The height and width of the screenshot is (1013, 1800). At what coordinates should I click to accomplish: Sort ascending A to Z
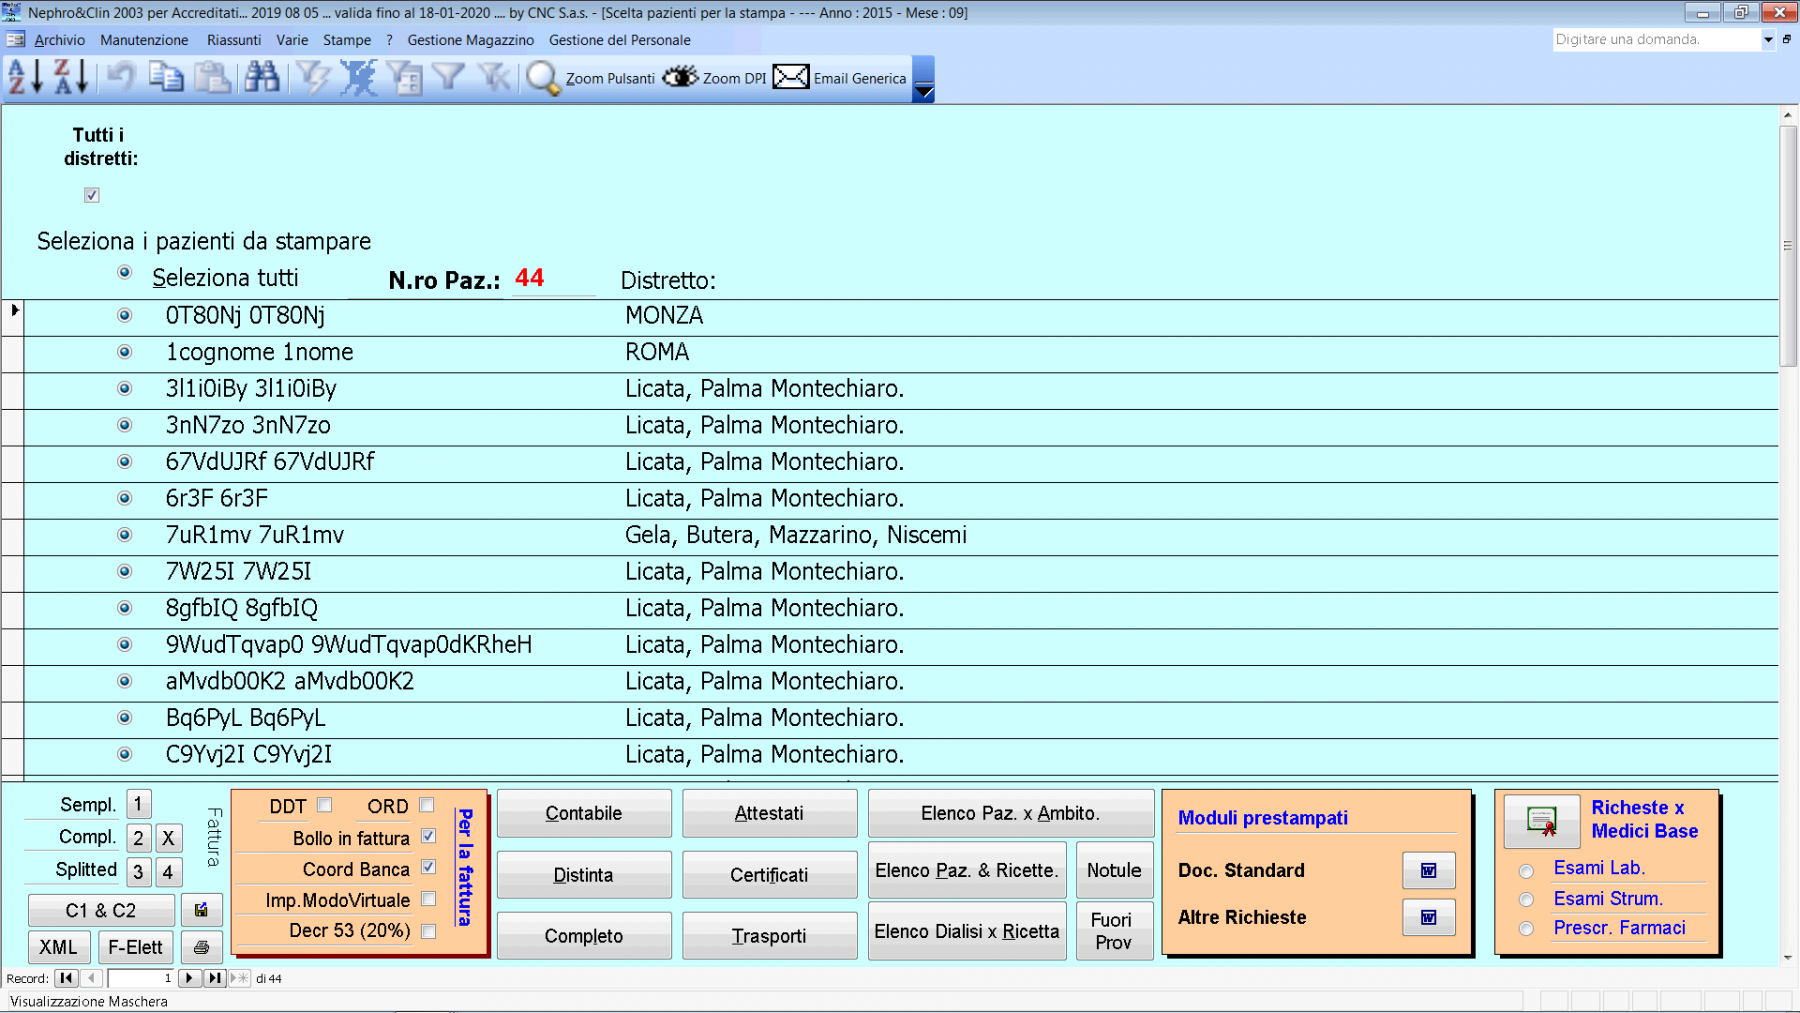click(26, 78)
